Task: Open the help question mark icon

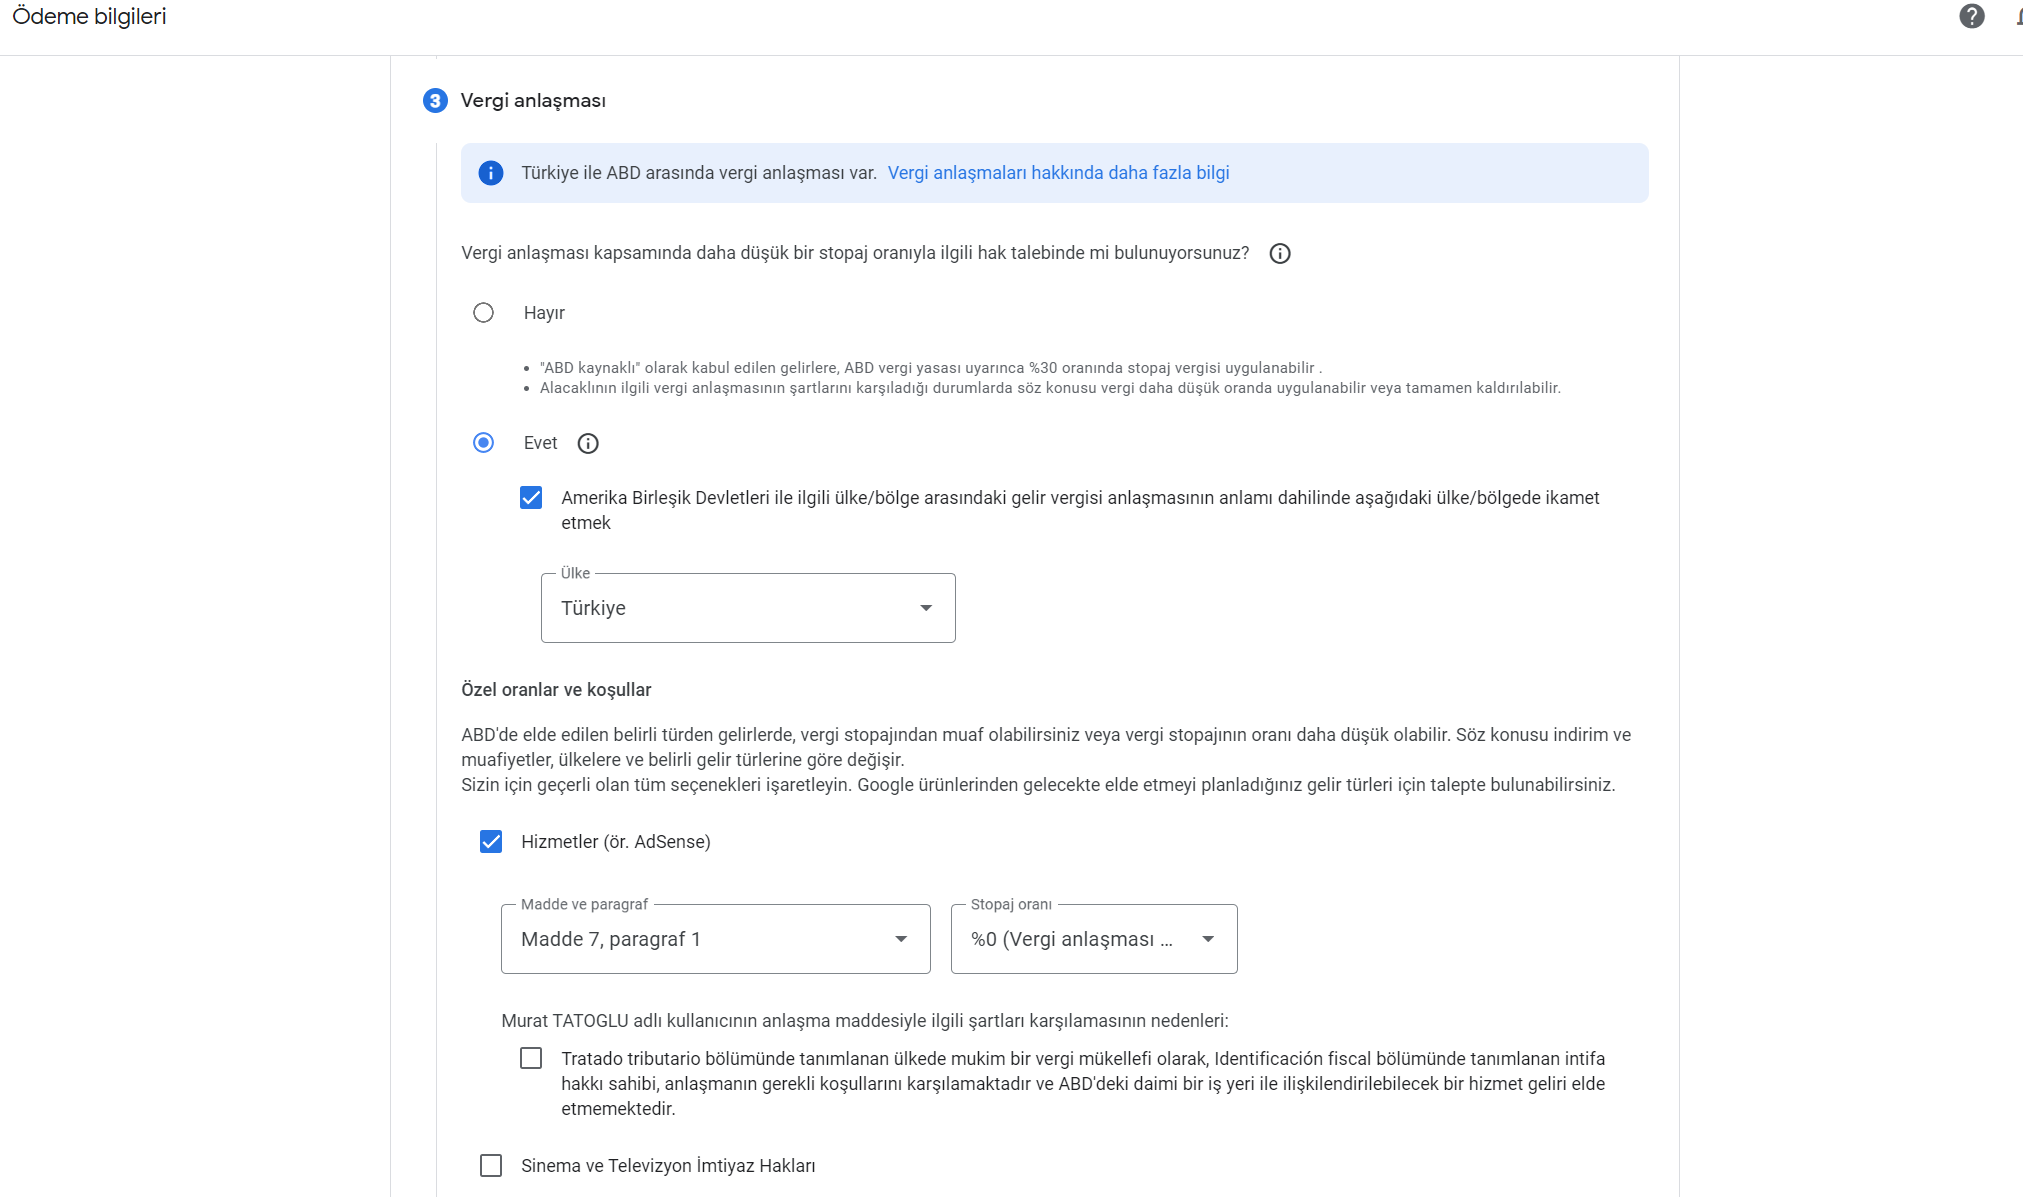Action: [1971, 16]
